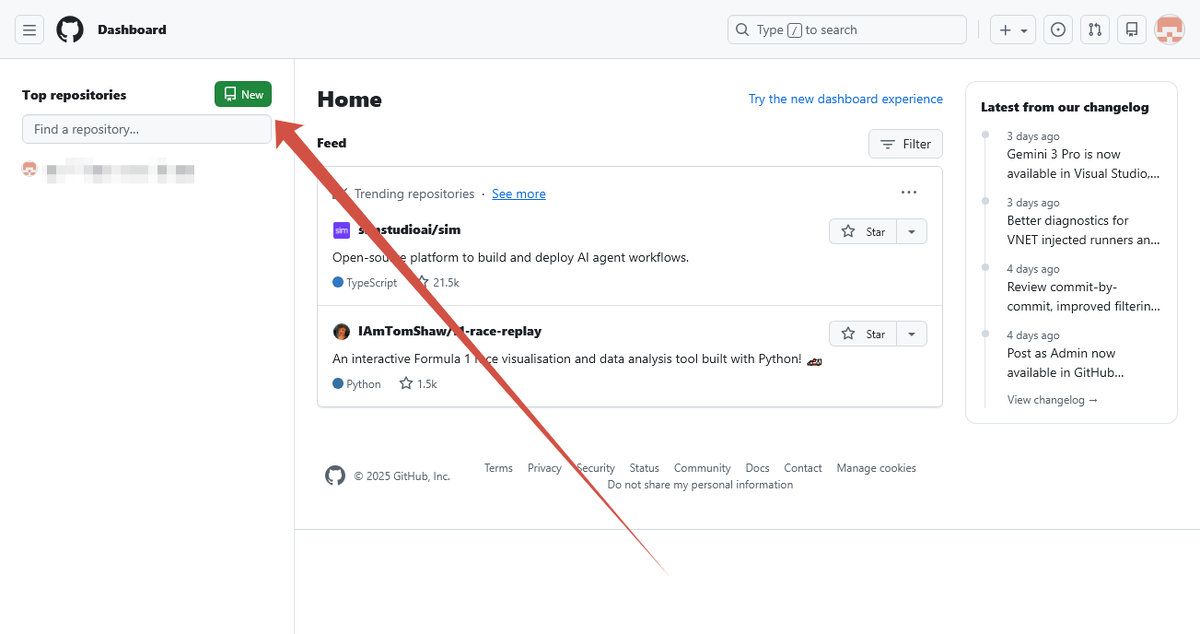Open the Privacy footer link
1200x634 pixels.
pyautogui.click(x=544, y=468)
